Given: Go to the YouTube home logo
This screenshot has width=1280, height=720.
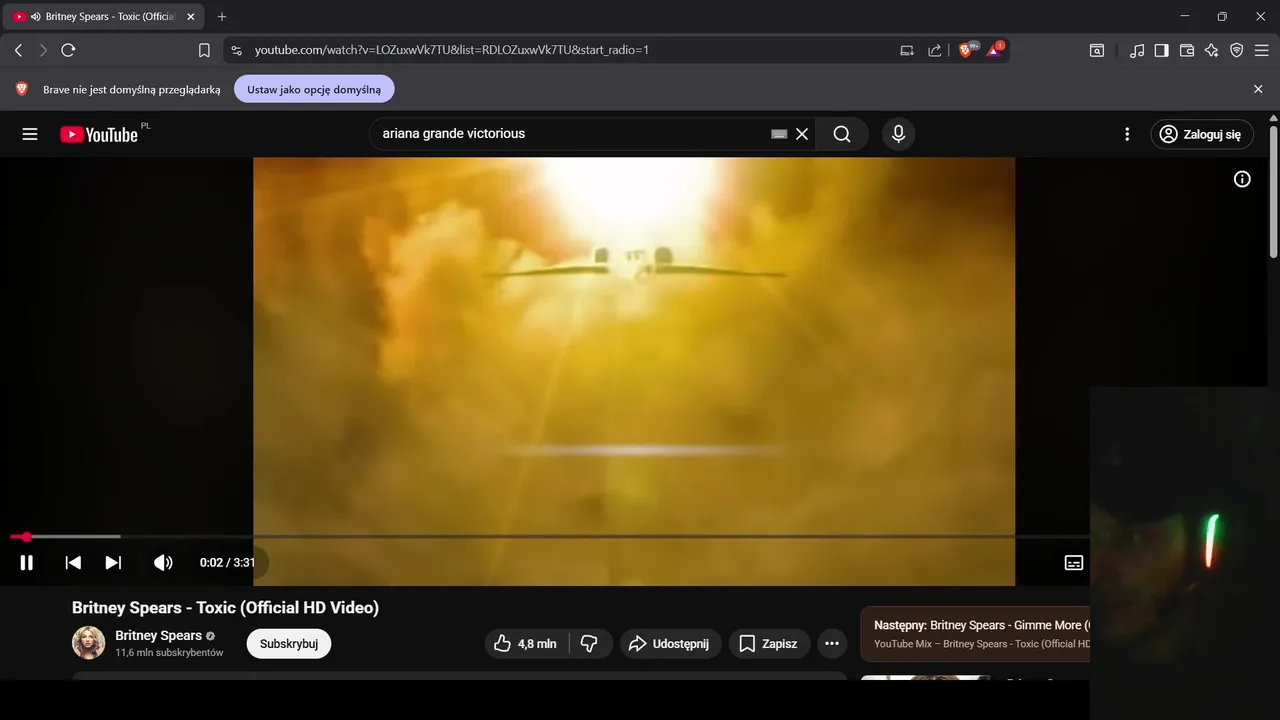Looking at the screenshot, I should tap(99, 134).
